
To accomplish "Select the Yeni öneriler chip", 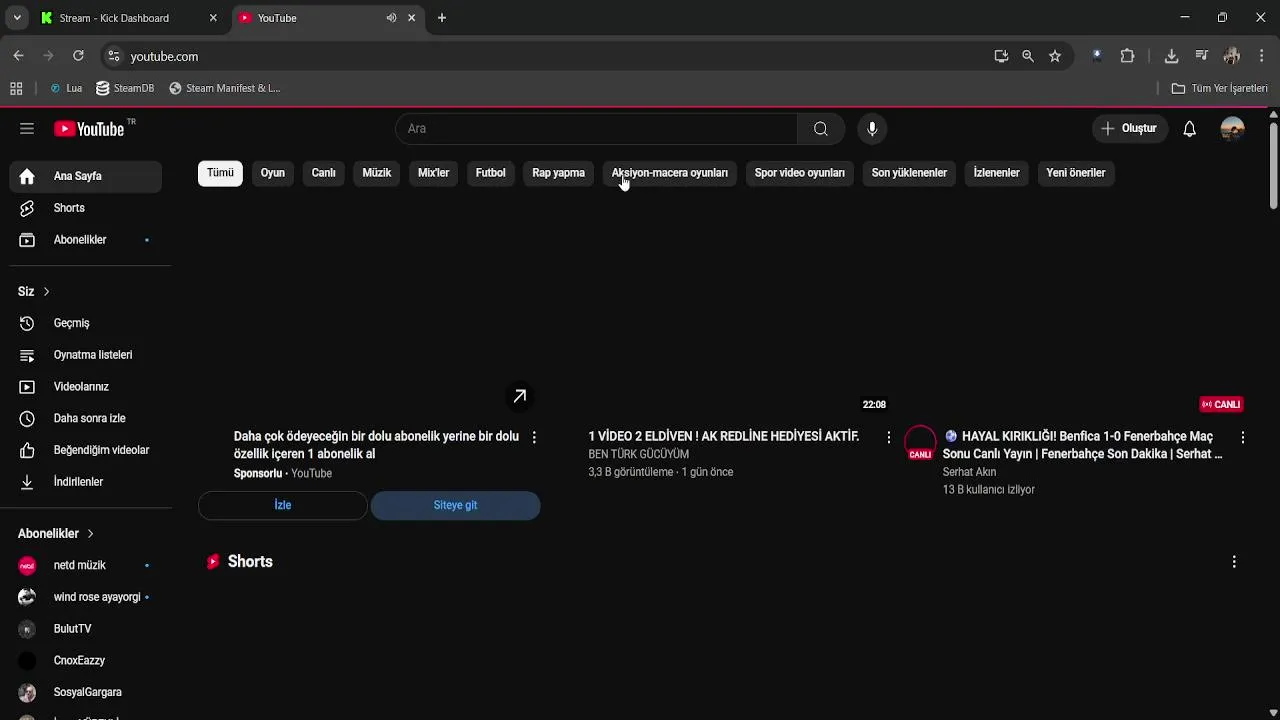I will pyautogui.click(x=1076, y=173).
